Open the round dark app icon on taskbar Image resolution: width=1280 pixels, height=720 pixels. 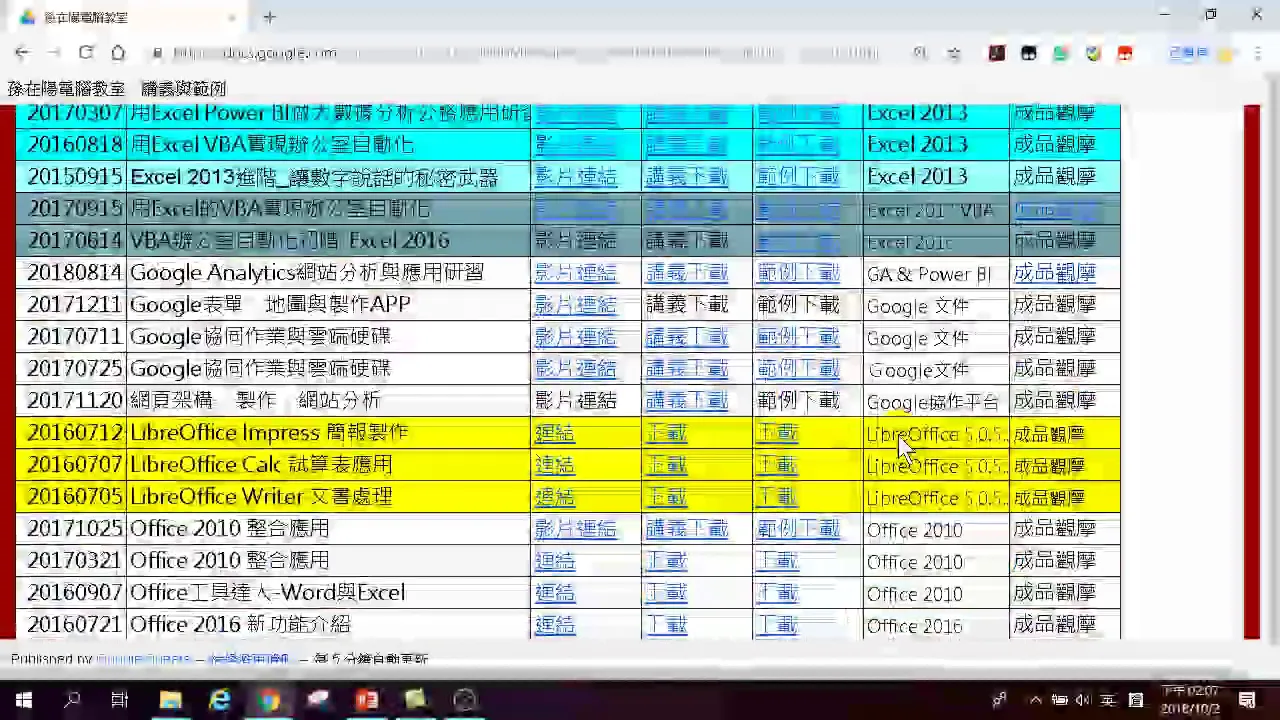(464, 700)
